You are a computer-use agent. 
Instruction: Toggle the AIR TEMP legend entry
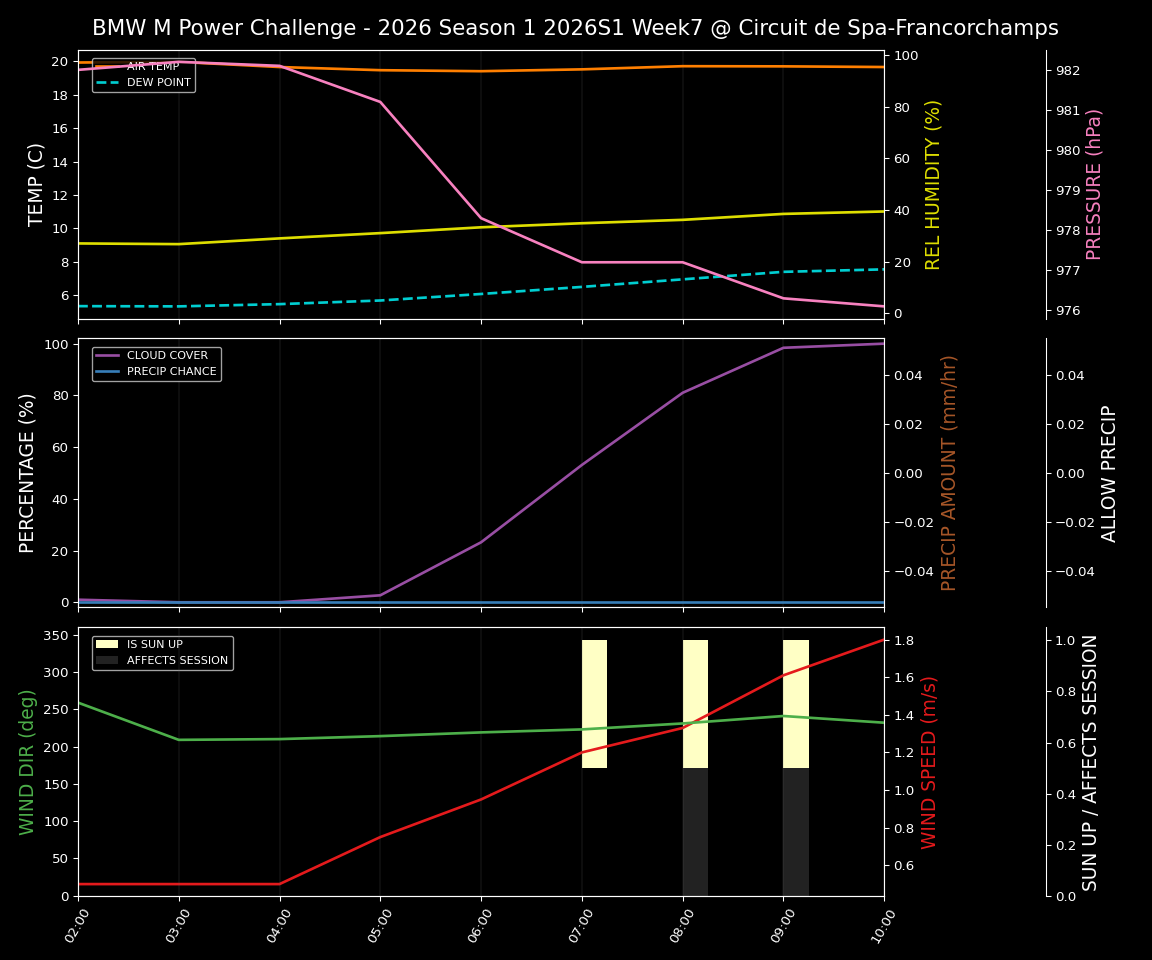pos(150,68)
